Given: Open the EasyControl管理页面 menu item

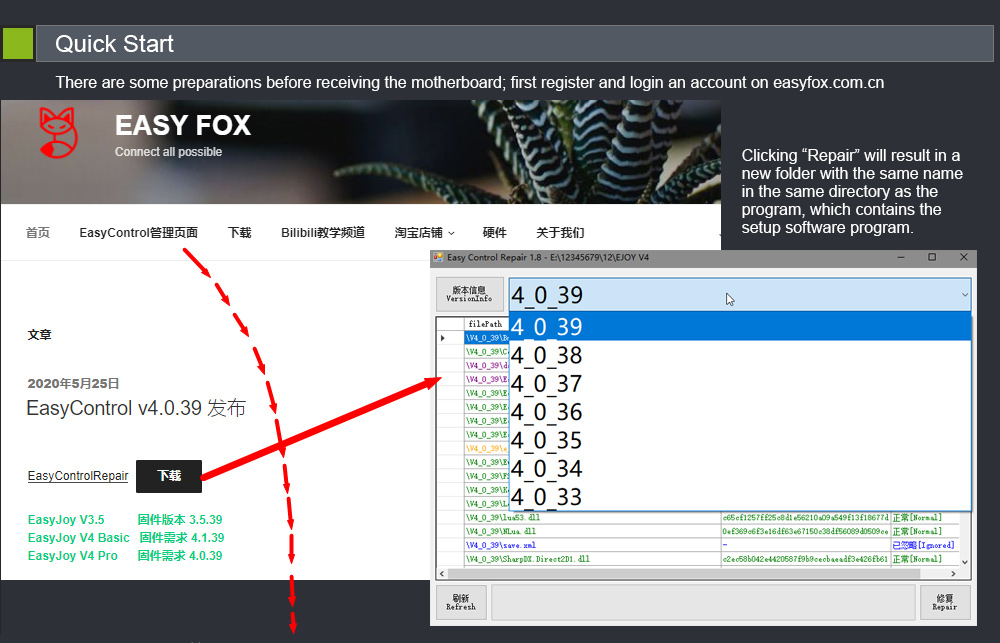Looking at the screenshot, I should (138, 233).
